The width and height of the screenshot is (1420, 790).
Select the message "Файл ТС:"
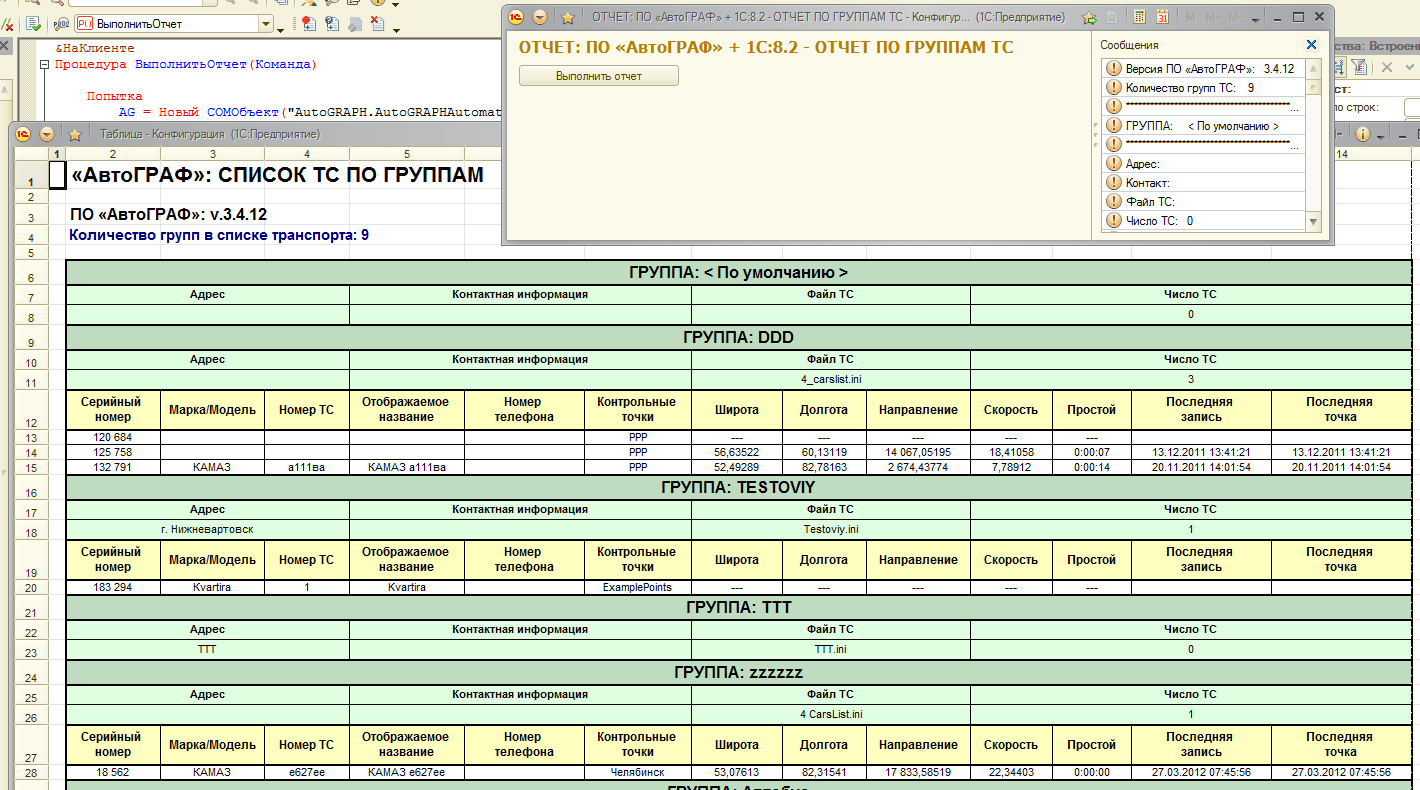(1204, 202)
